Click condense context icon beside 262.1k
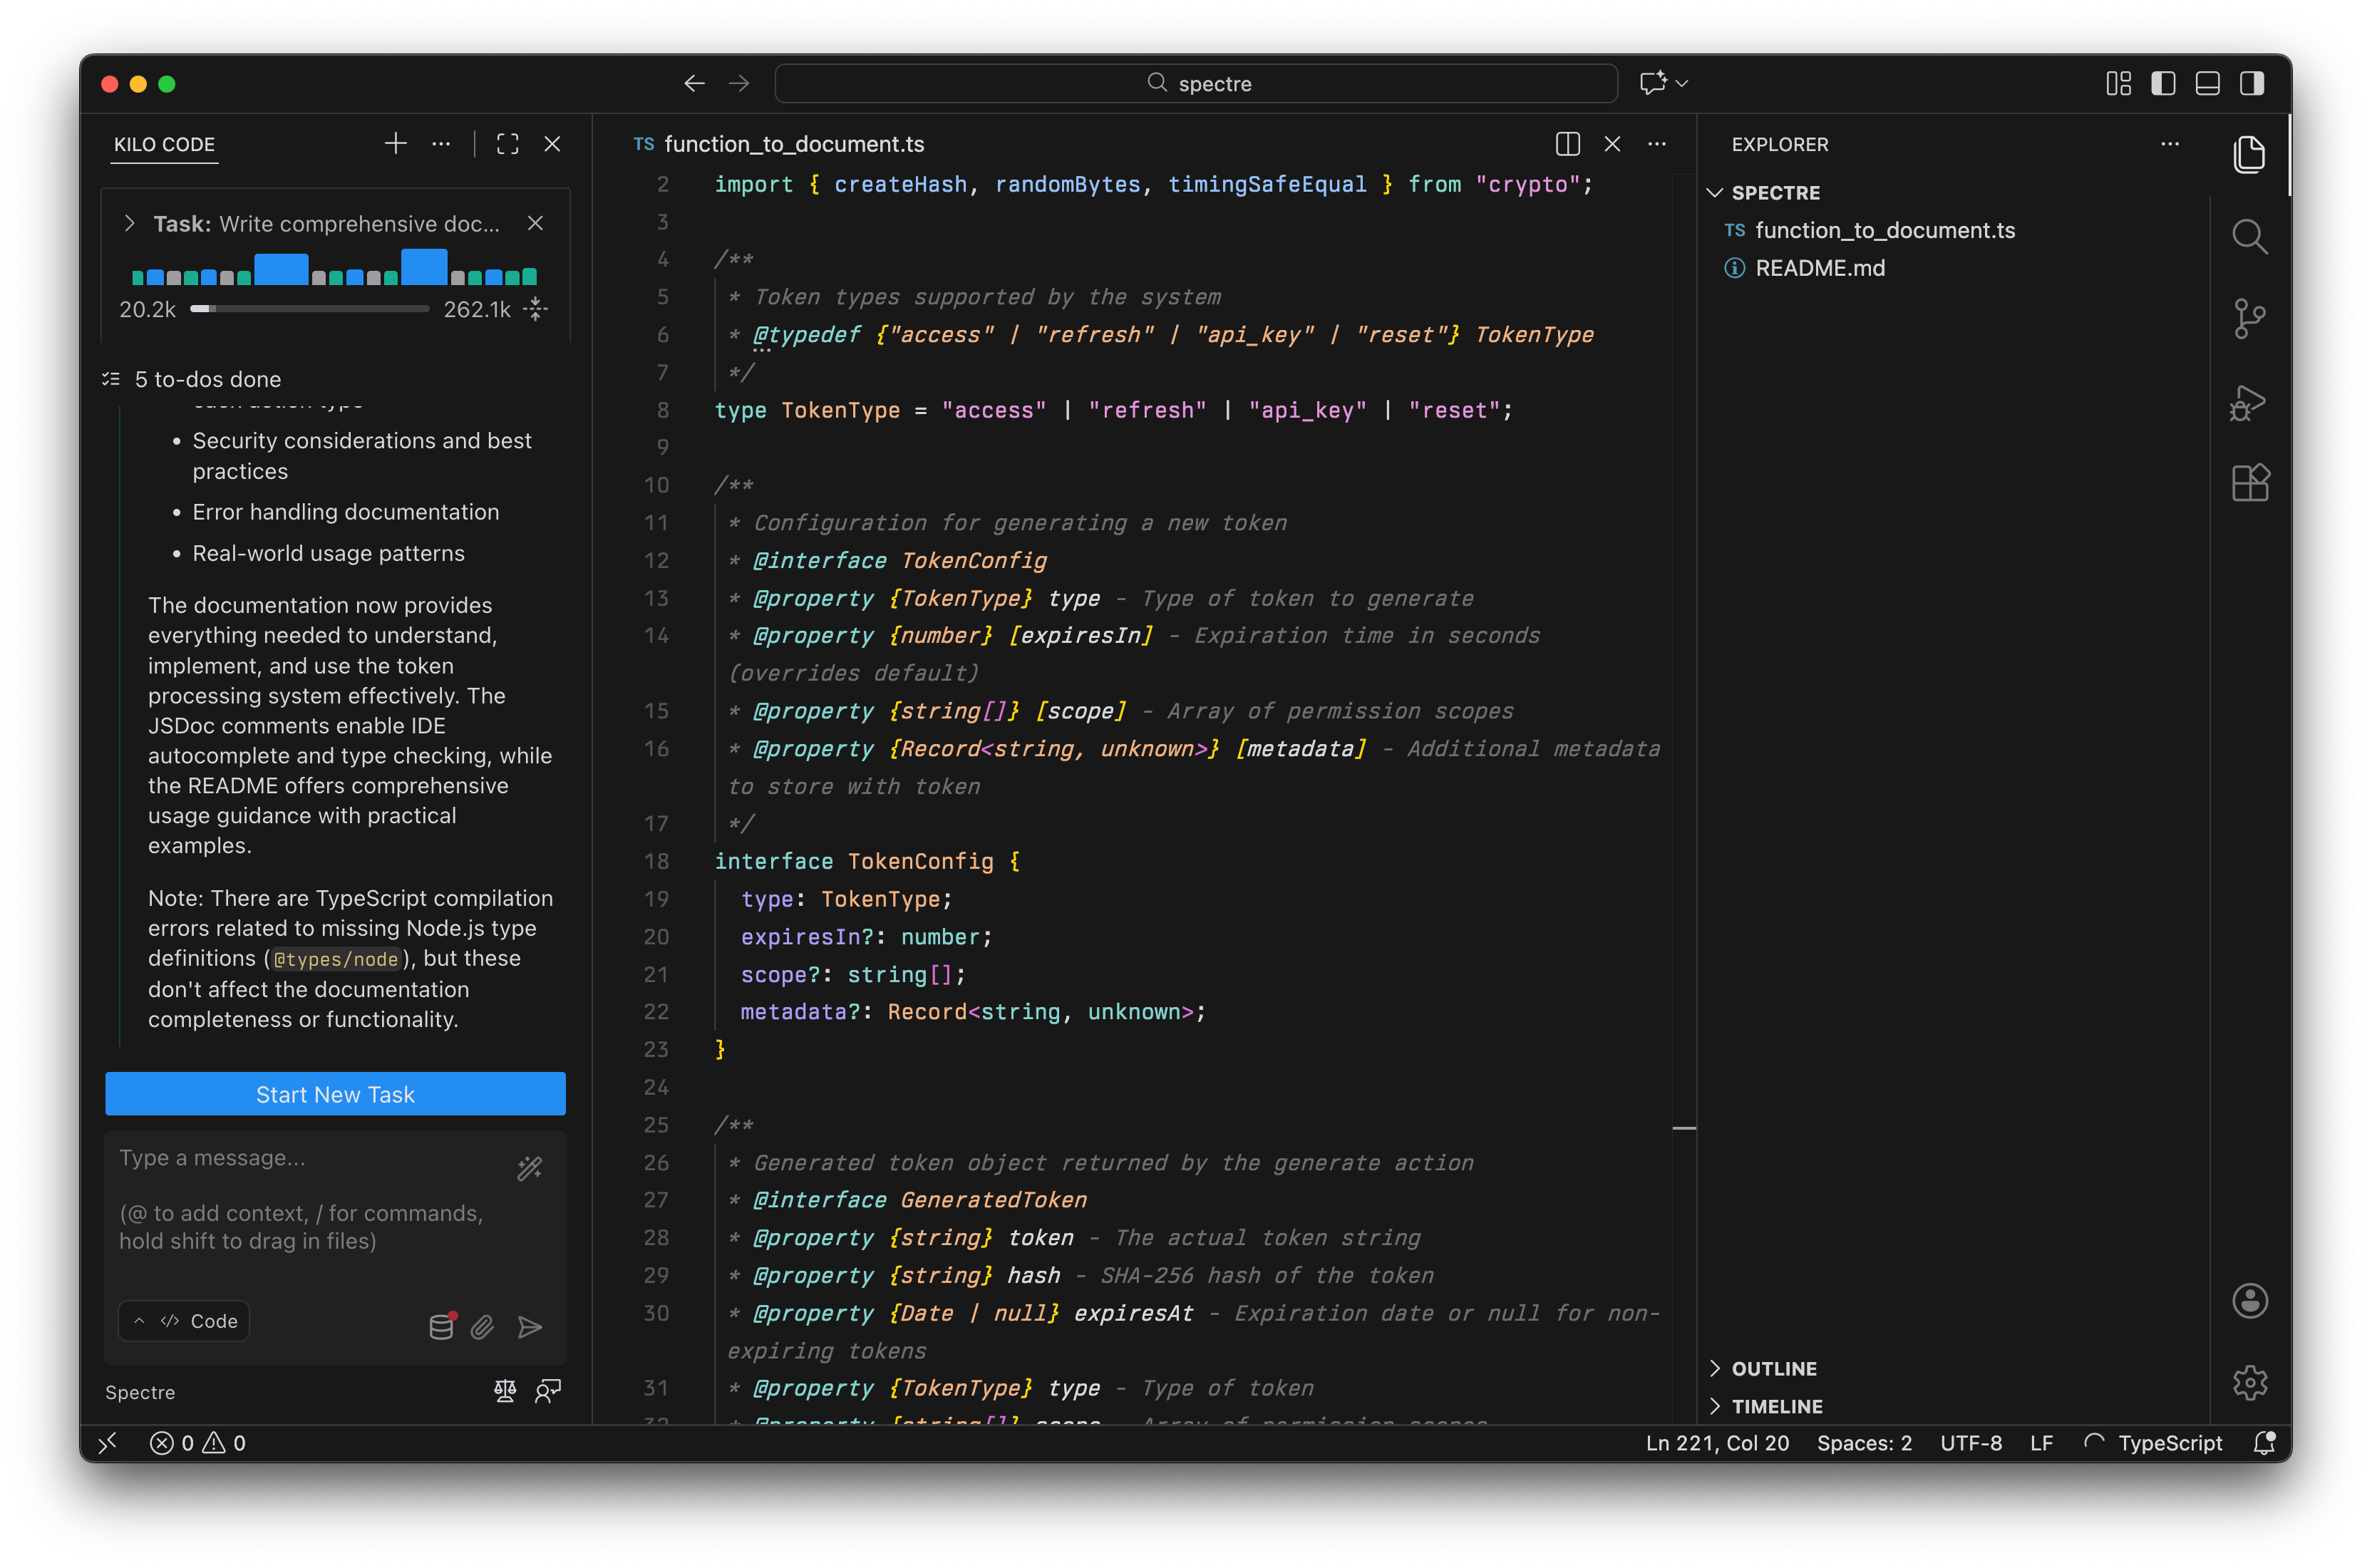 click(x=536, y=309)
